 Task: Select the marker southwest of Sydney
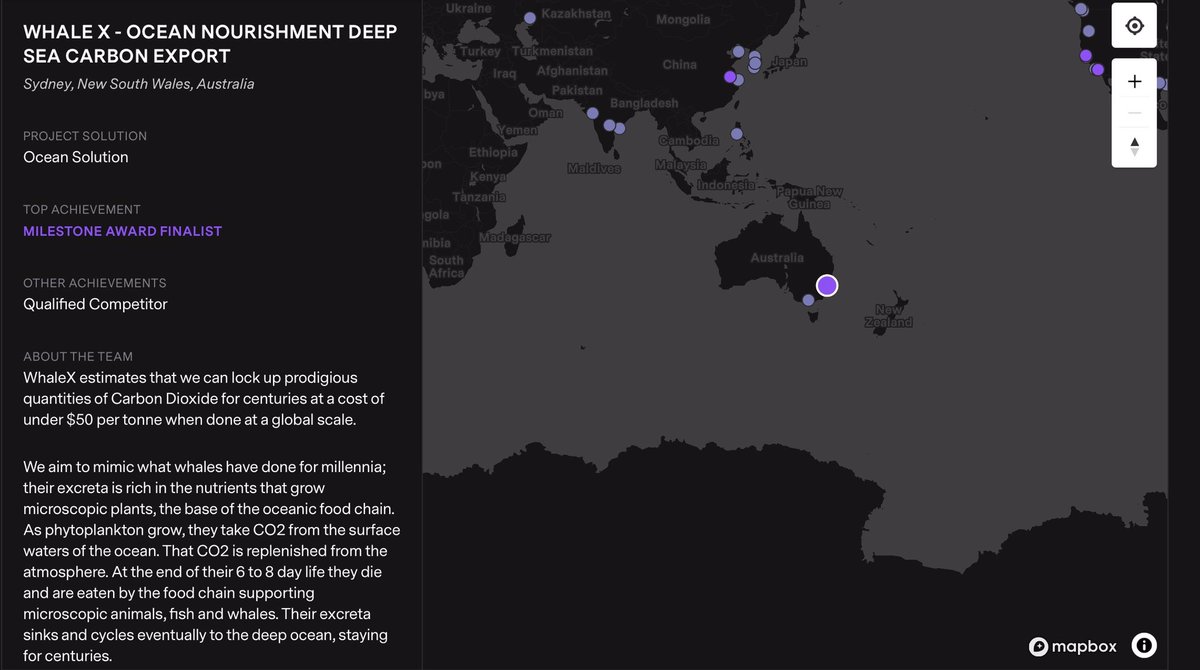(x=808, y=299)
